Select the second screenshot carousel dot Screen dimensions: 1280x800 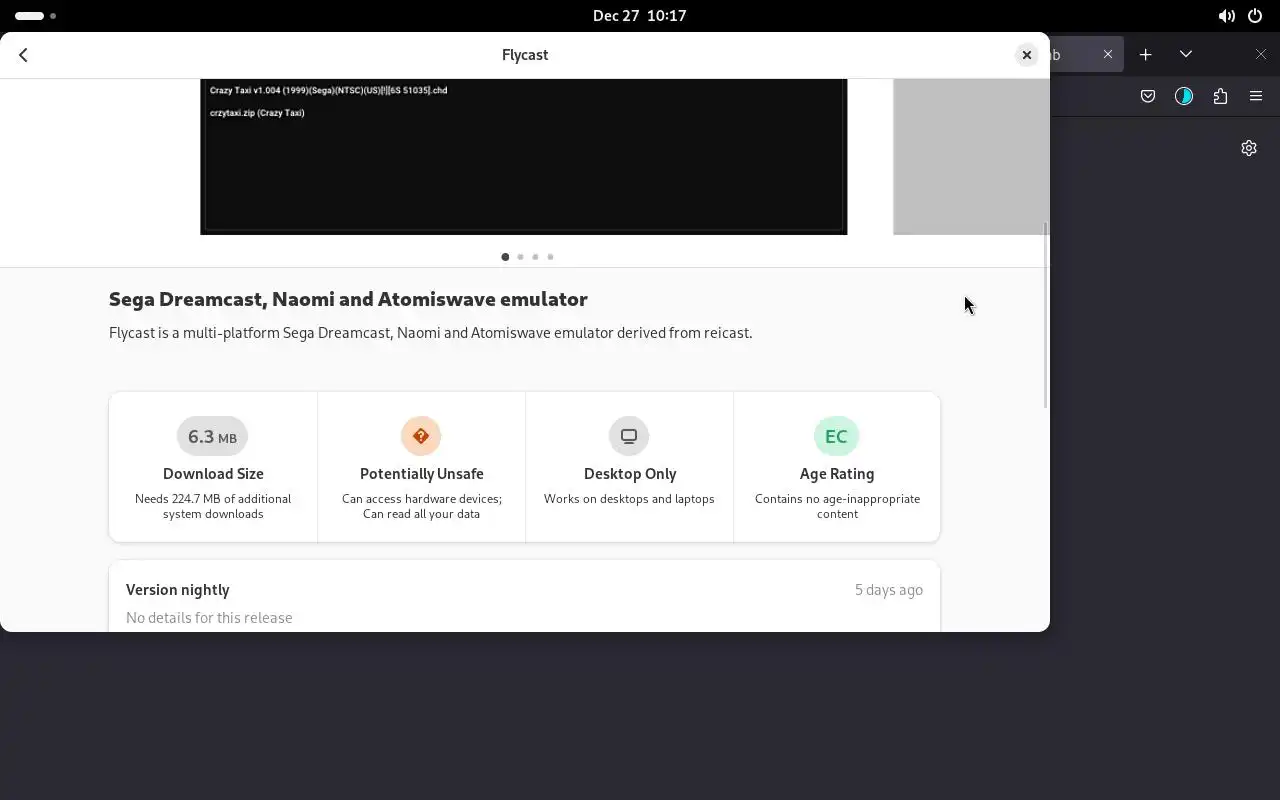coord(520,257)
